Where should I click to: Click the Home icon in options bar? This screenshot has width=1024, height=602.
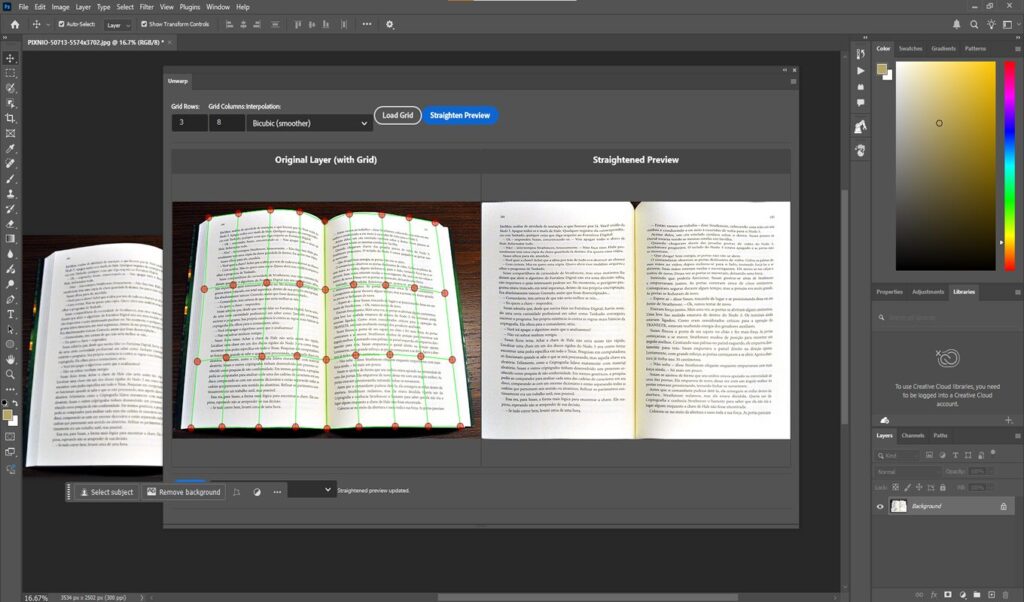pos(14,24)
